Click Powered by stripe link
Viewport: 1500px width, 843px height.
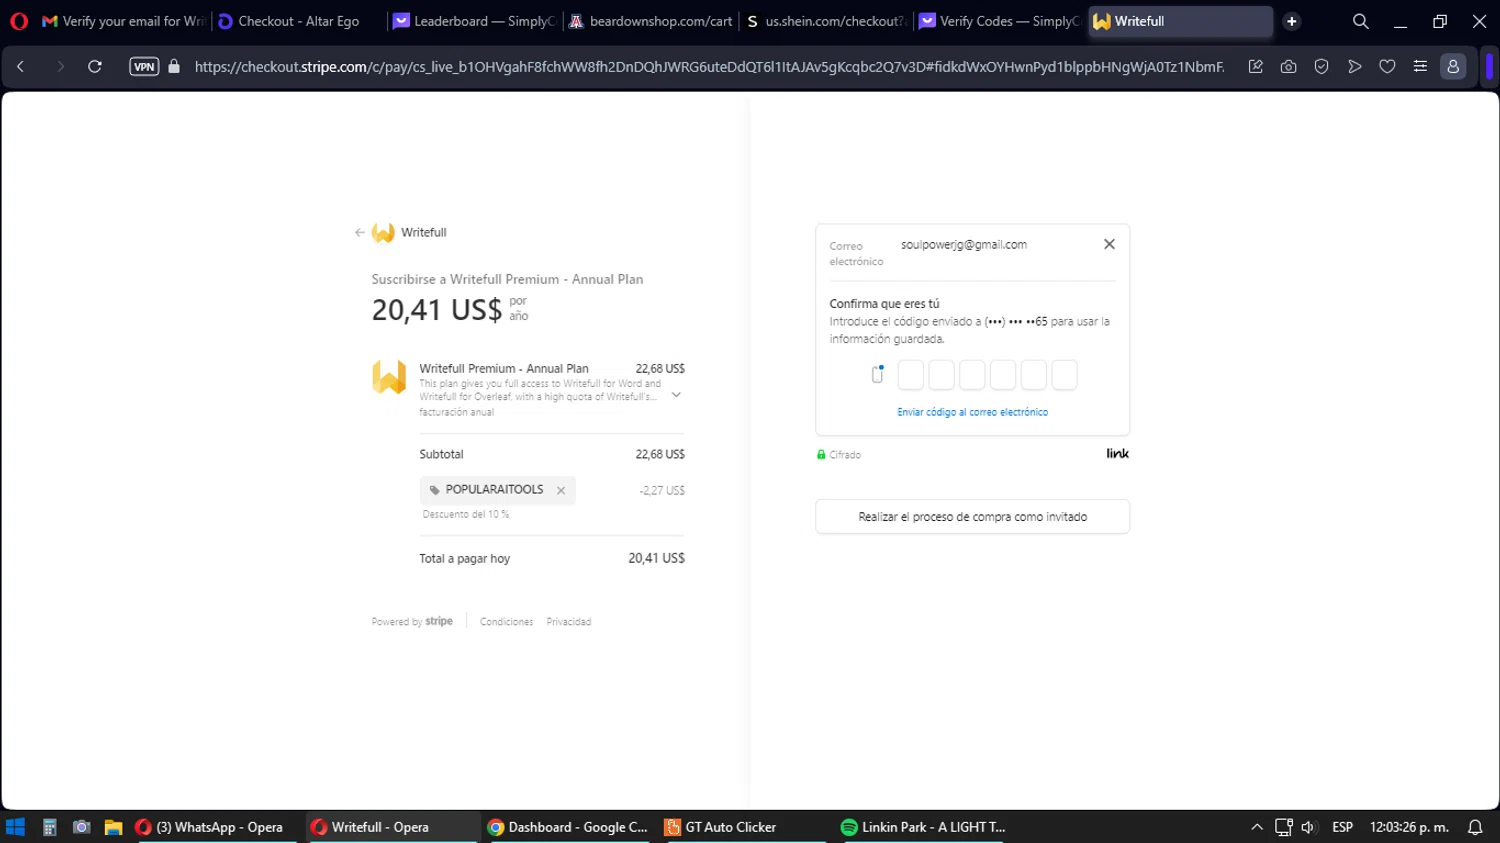tap(412, 622)
